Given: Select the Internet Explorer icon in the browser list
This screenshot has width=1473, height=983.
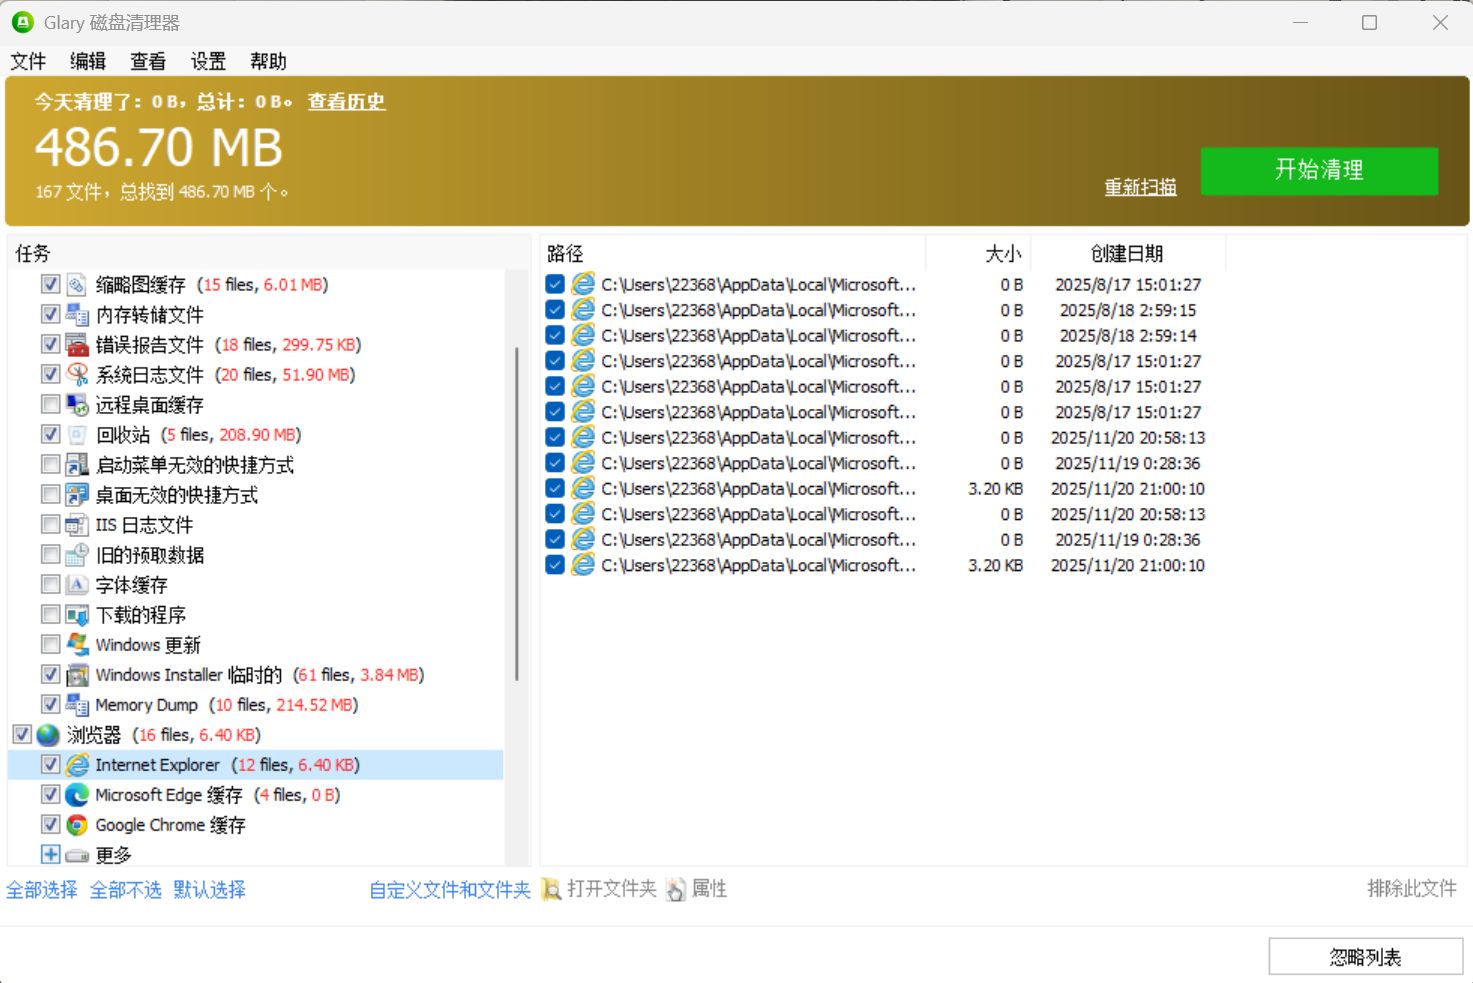Looking at the screenshot, I should tap(76, 764).
